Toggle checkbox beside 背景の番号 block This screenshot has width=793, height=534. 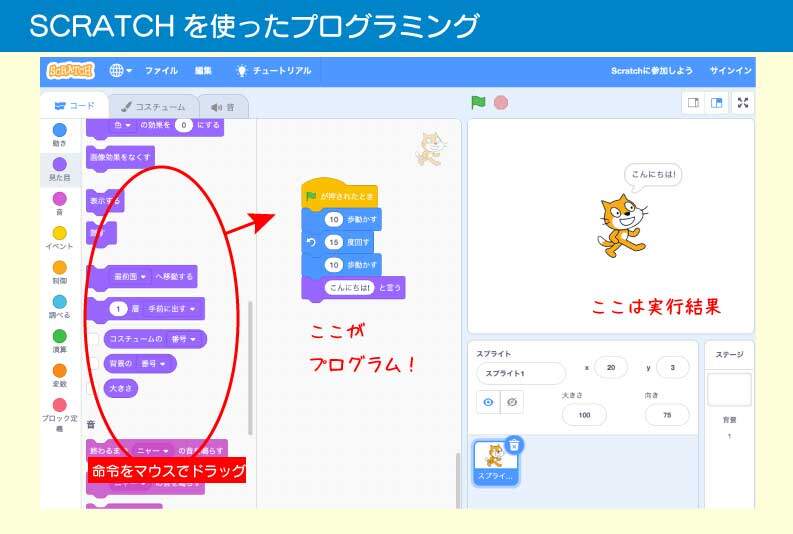click(x=94, y=364)
